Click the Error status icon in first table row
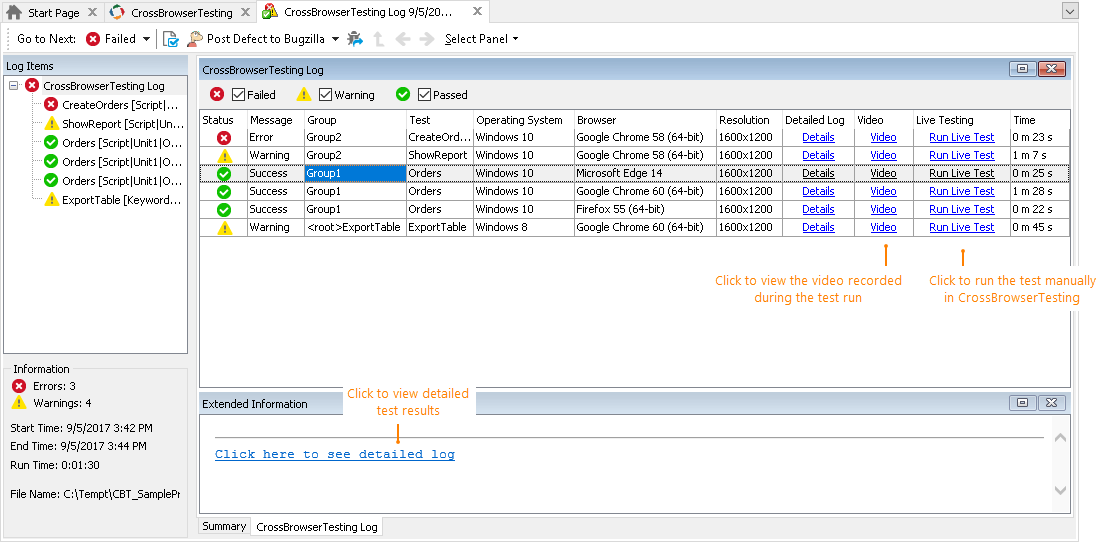This screenshot has height=542, width=1113. [224, 138]
